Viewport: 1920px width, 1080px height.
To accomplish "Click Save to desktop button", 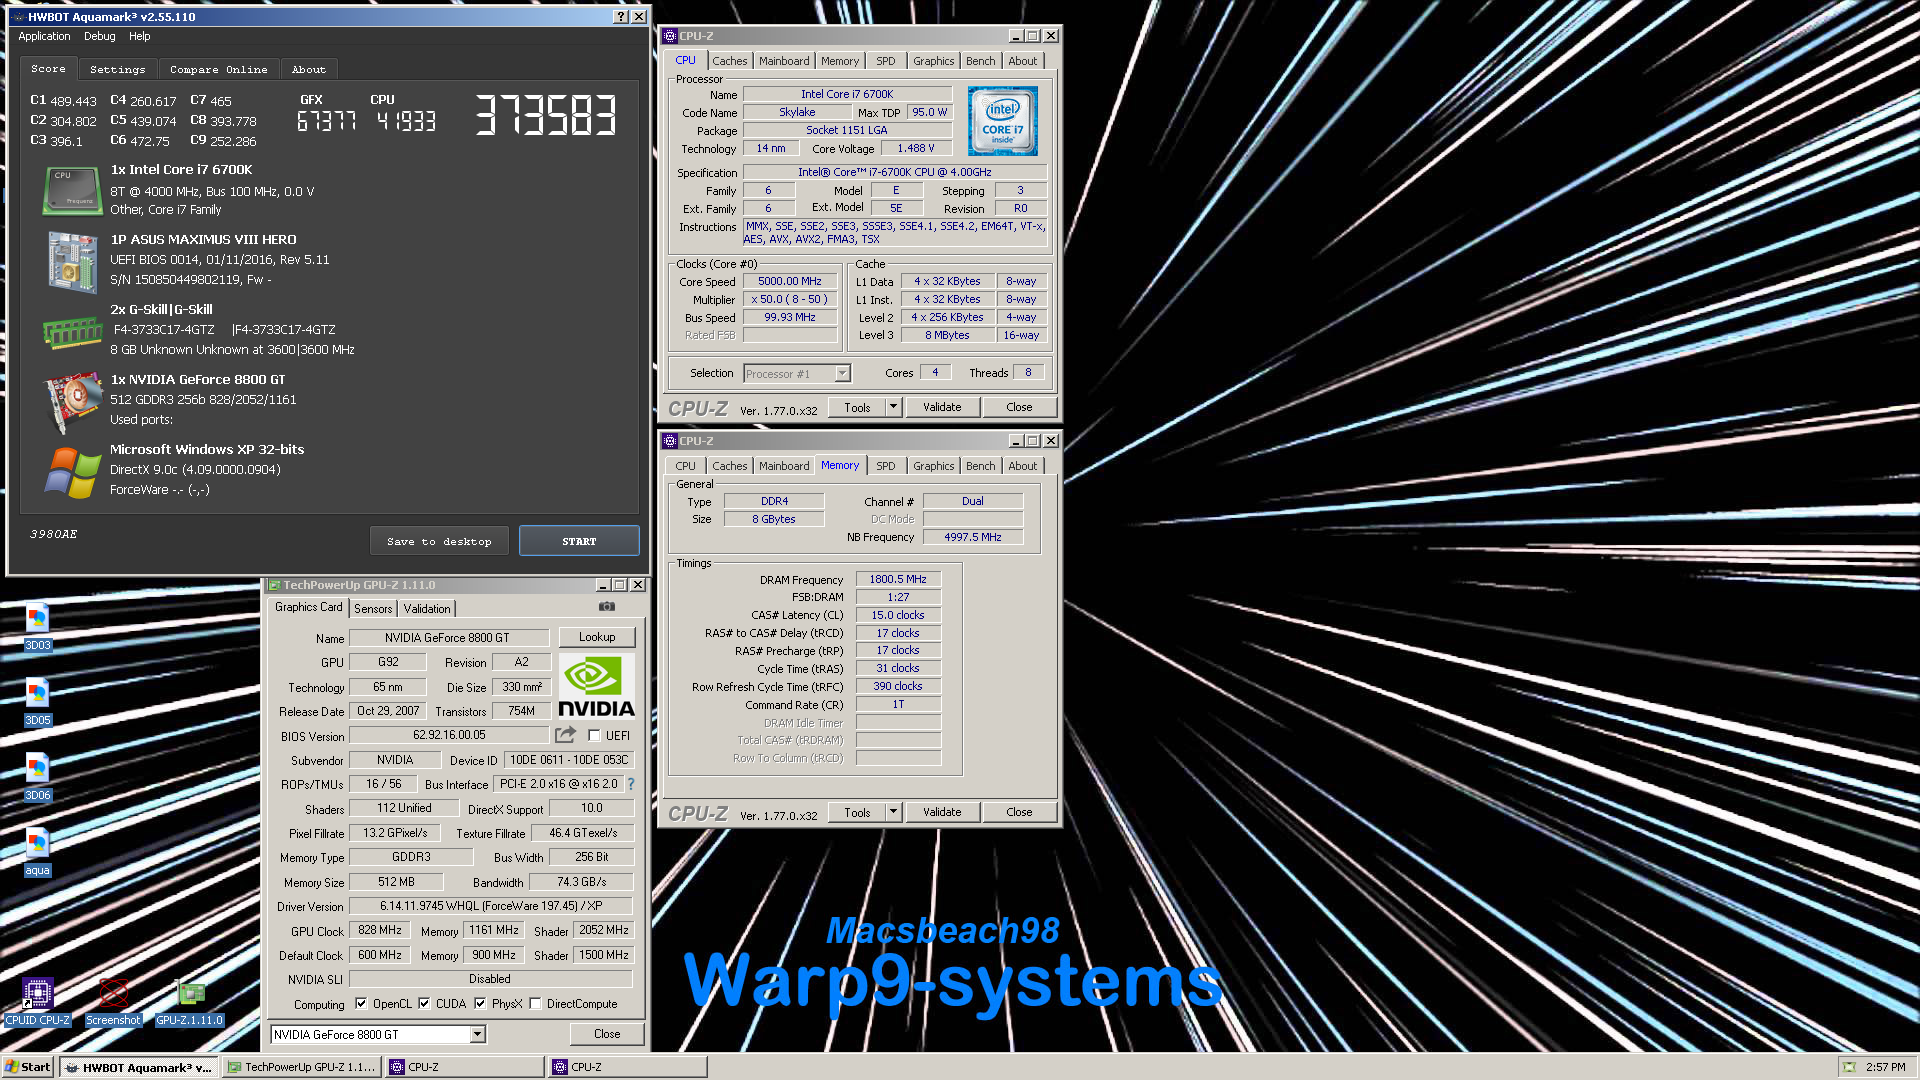I will click(439, 541).
